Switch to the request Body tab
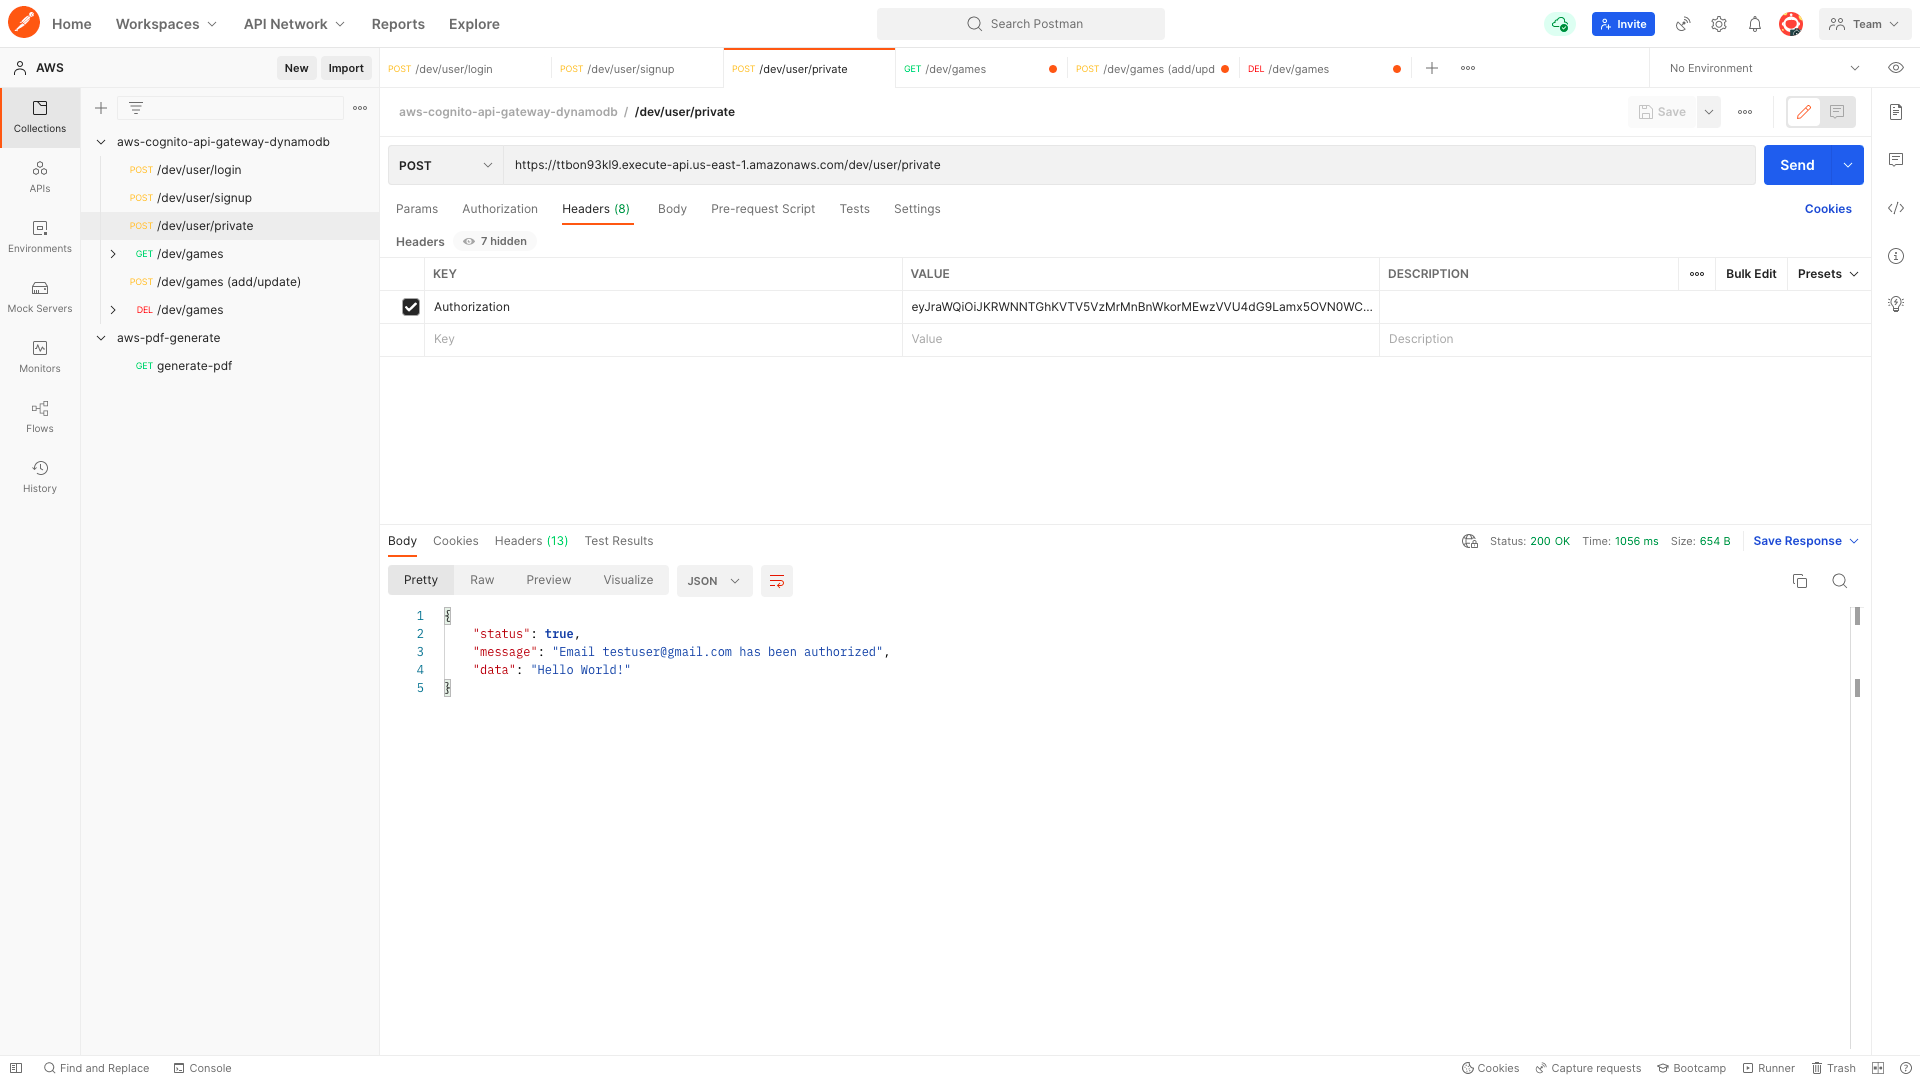The height and width of the screenshot is (1080, 1920). [x=672, y=209]
